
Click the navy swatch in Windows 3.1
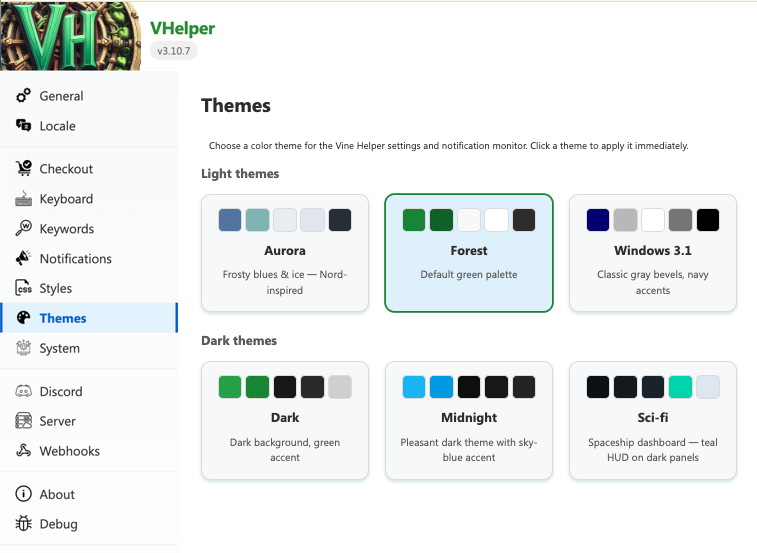(x=598, y=220)
